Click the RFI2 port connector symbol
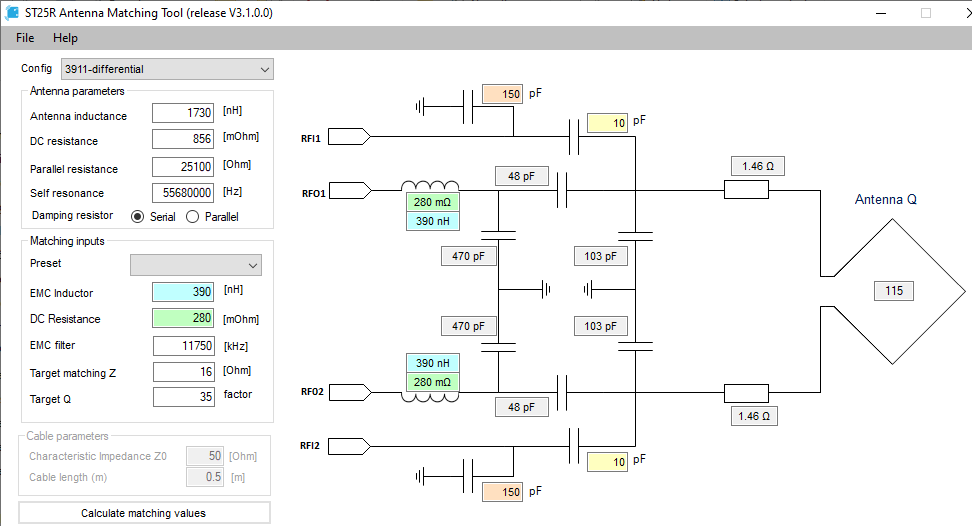 (x=349, y=446)
